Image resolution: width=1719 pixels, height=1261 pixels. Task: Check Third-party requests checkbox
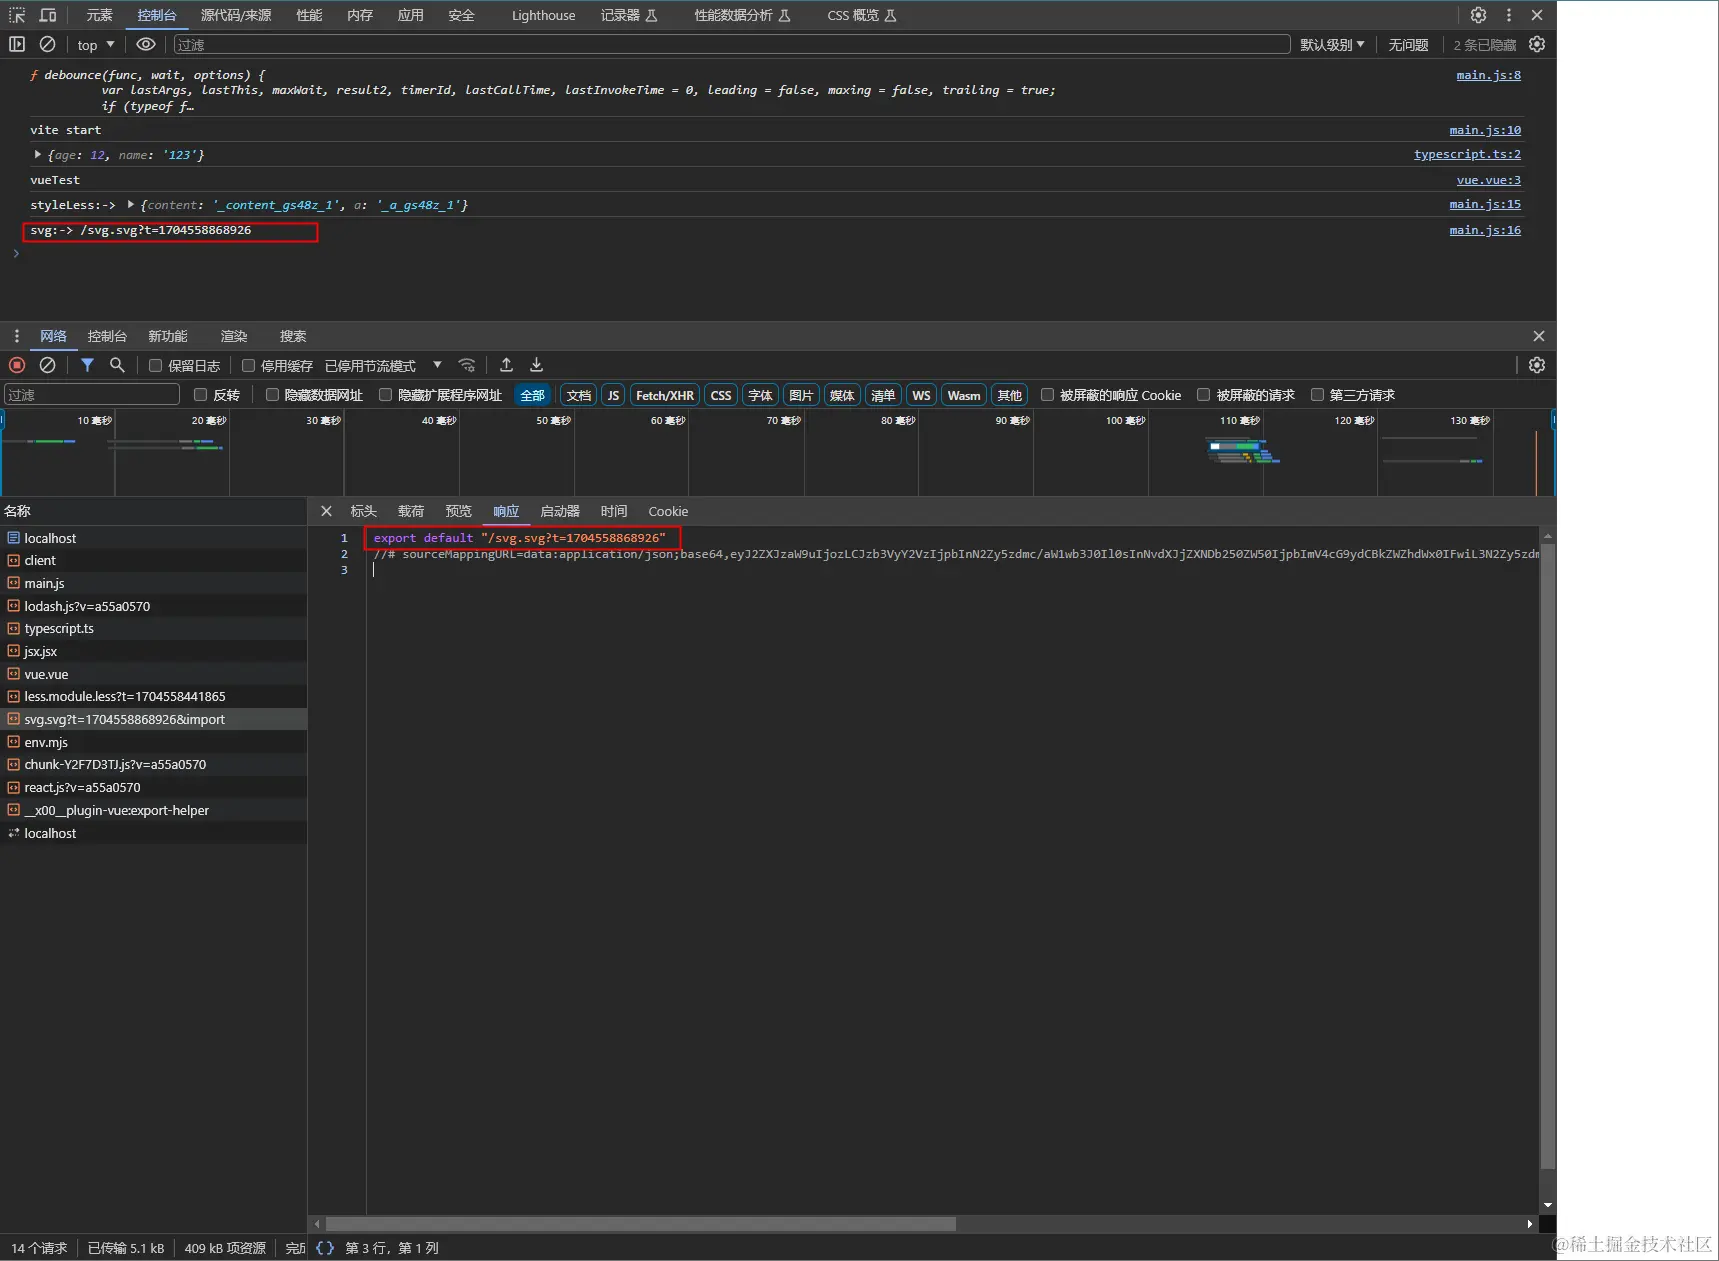pyautogui.click(x=1317, y=395)
